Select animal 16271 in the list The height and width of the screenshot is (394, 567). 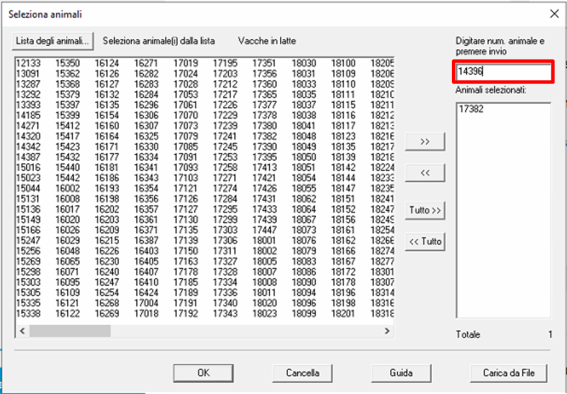[146, 63]
